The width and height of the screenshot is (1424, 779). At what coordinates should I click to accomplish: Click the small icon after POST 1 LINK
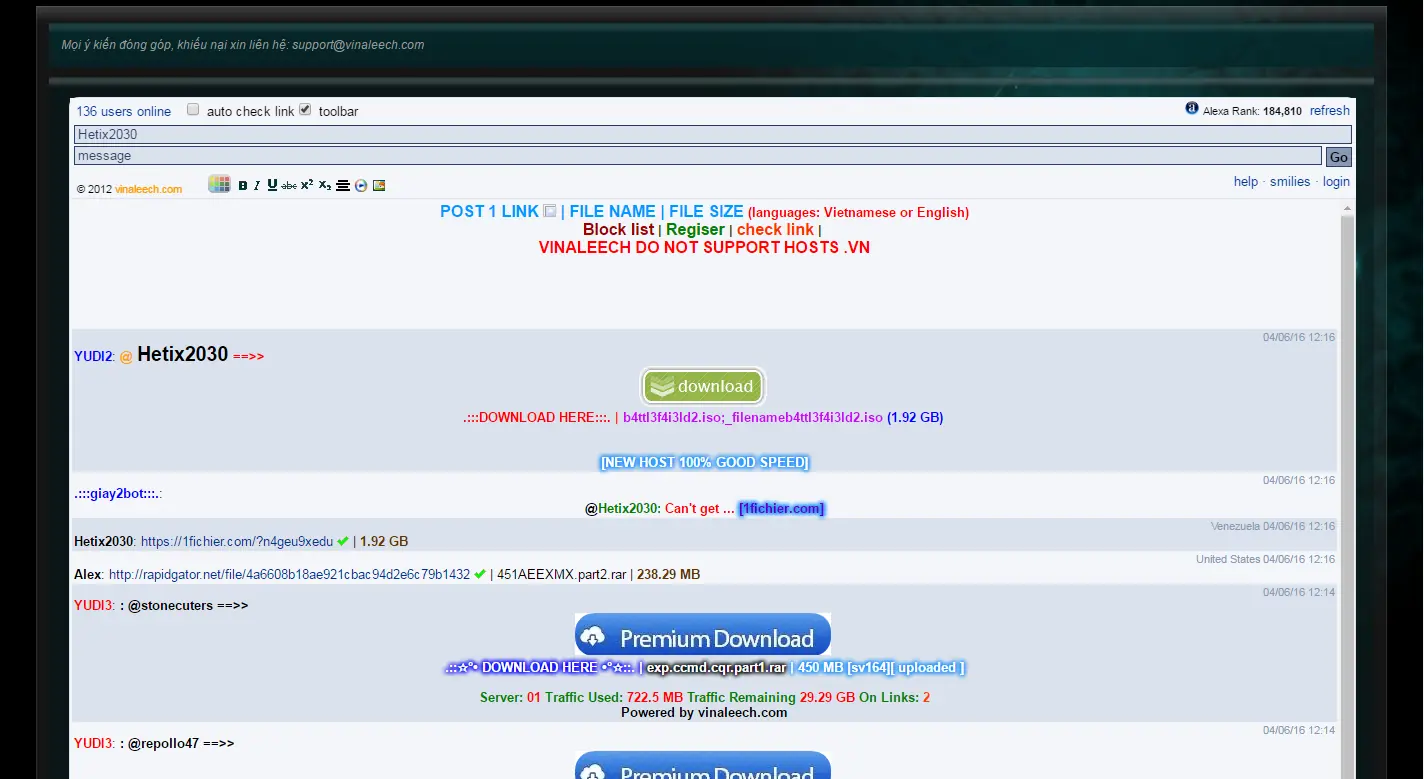[549, 211]
